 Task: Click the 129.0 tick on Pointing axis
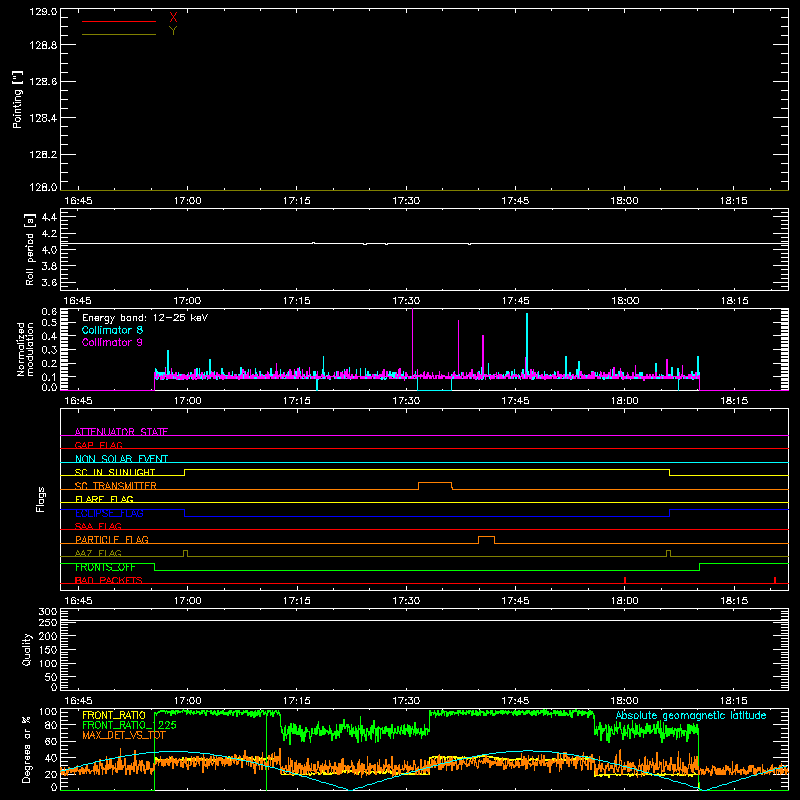click(43, 12)
